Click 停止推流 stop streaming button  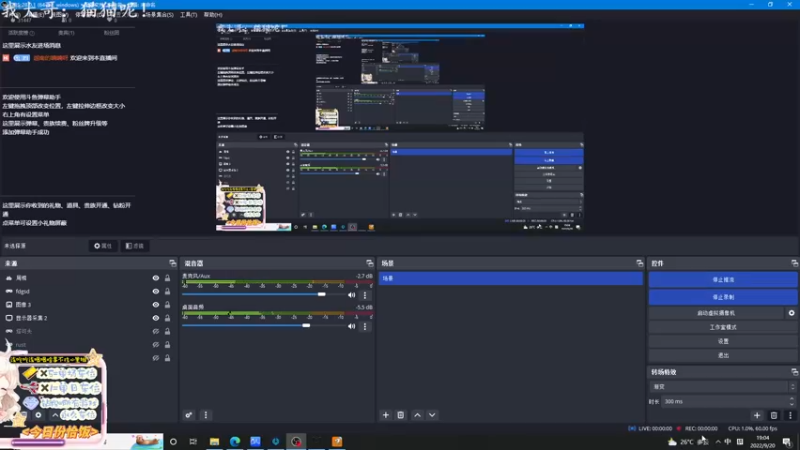click(x=723, y=280)
